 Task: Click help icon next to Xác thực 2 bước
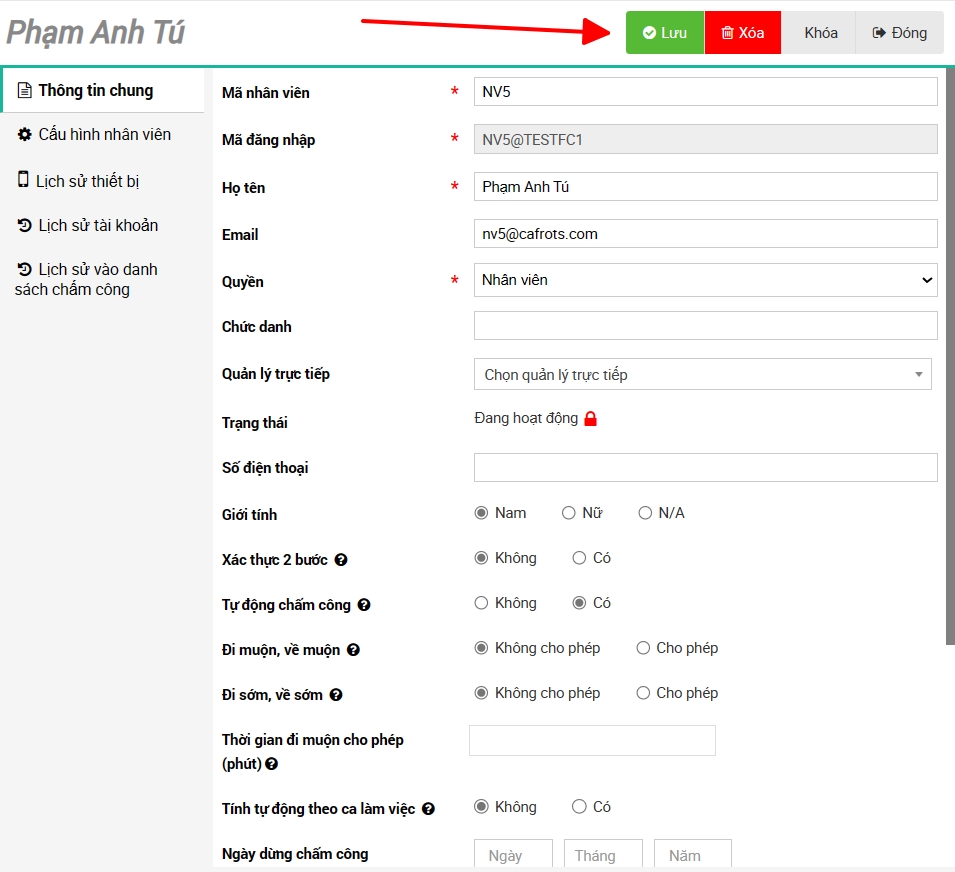(x=341, y=560)
